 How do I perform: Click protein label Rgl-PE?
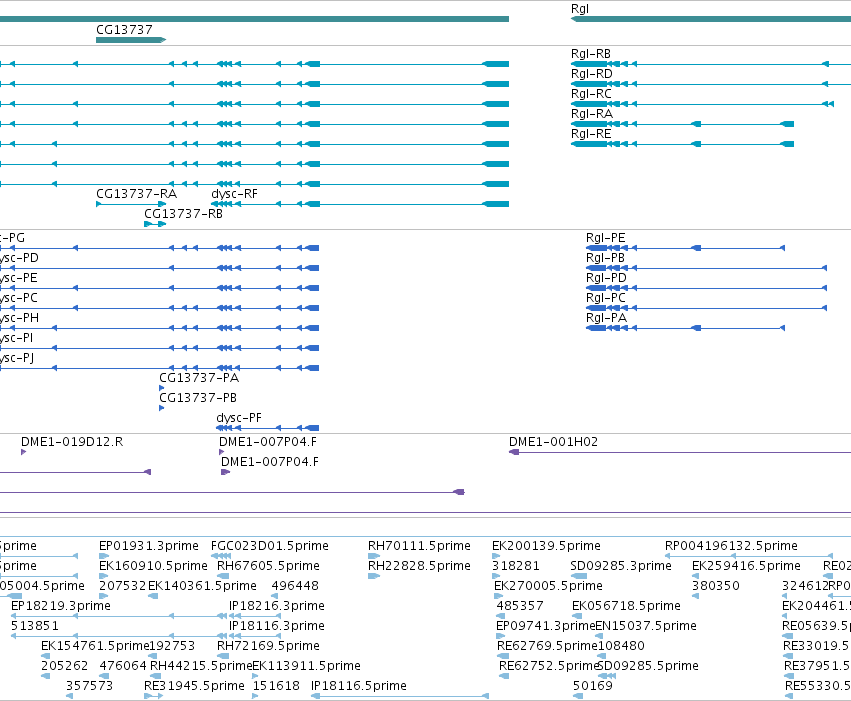click(x=606, y=238)
